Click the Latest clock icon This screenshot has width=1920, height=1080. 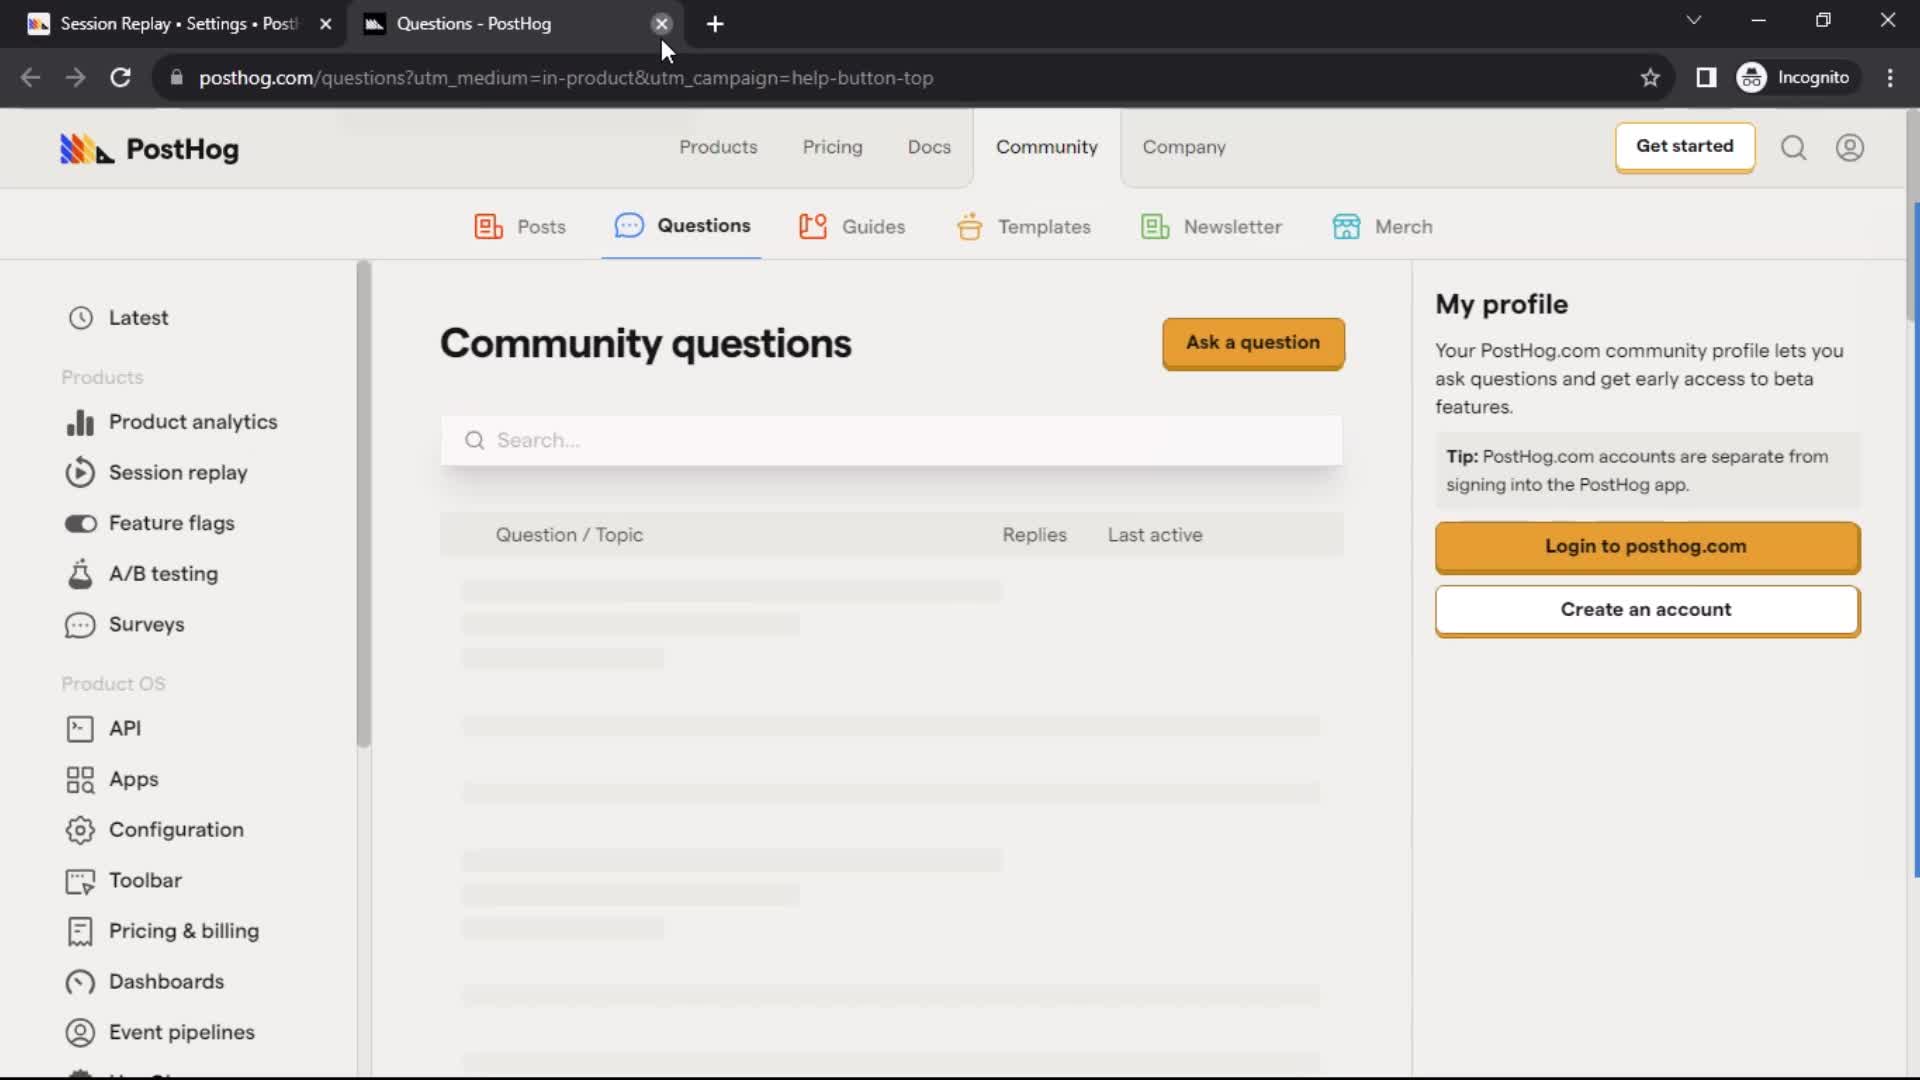pos(81,318)
